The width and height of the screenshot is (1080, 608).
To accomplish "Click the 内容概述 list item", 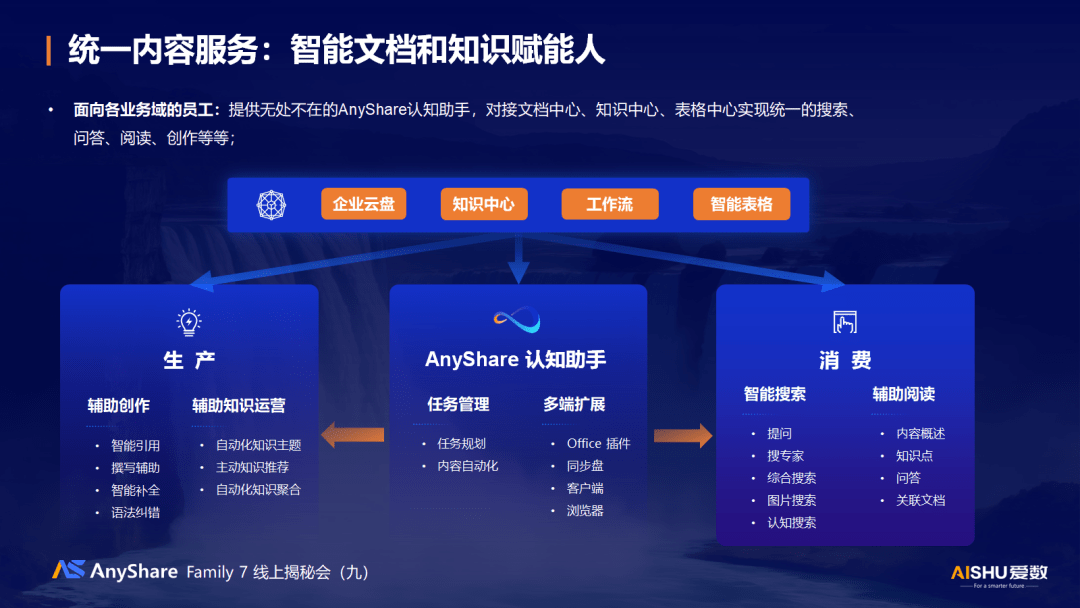I will click(x=921, y=433).
